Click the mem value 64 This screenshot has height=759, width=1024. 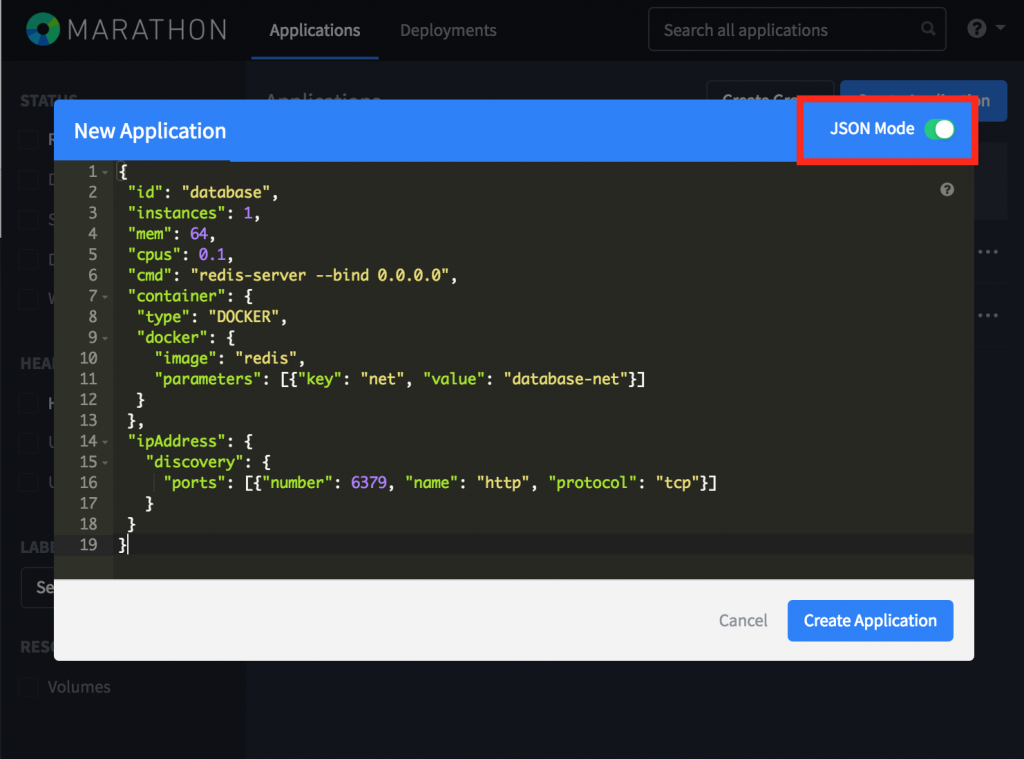pos(199,234)
